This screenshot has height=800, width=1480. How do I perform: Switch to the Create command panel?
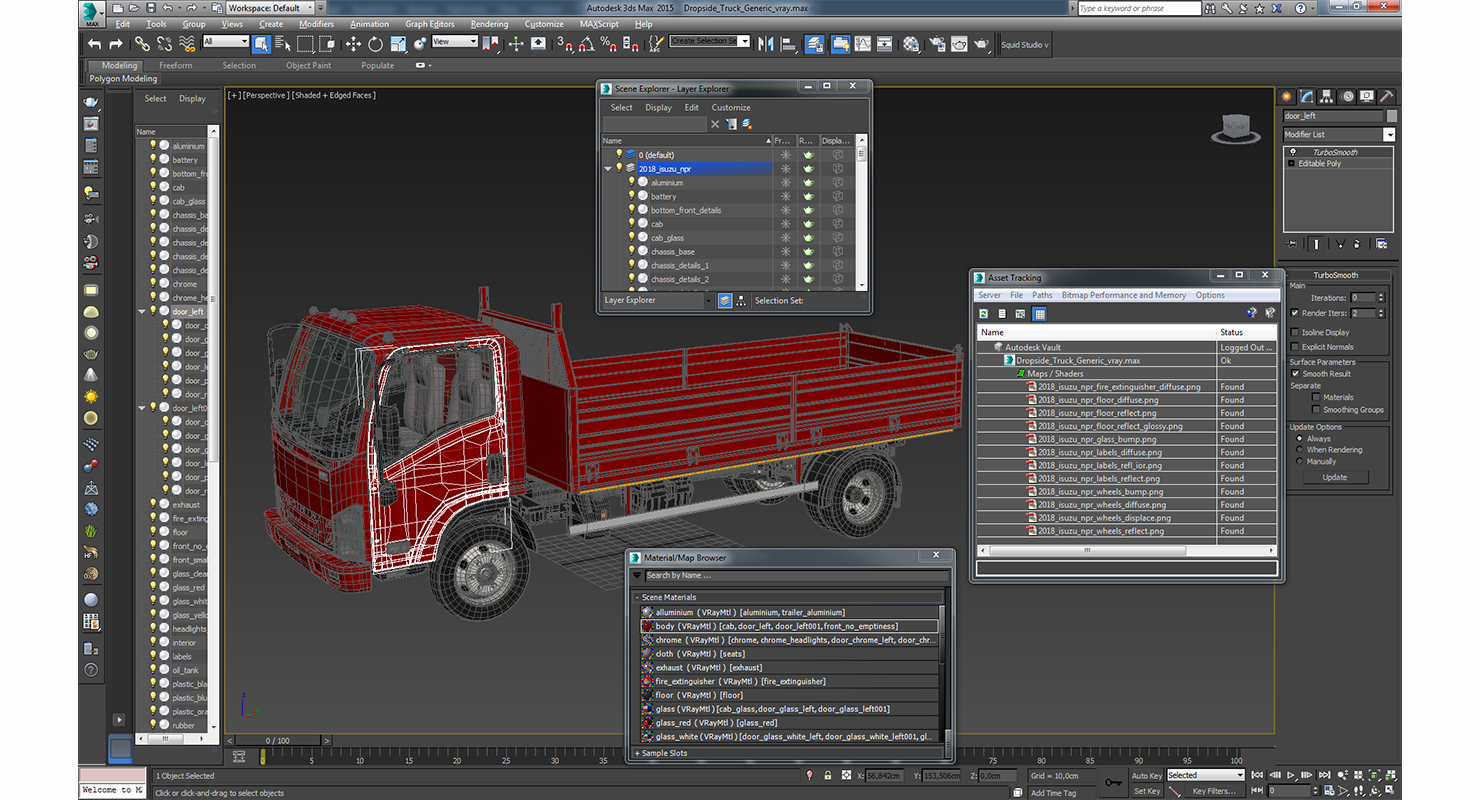click(x=1287, y=97)
